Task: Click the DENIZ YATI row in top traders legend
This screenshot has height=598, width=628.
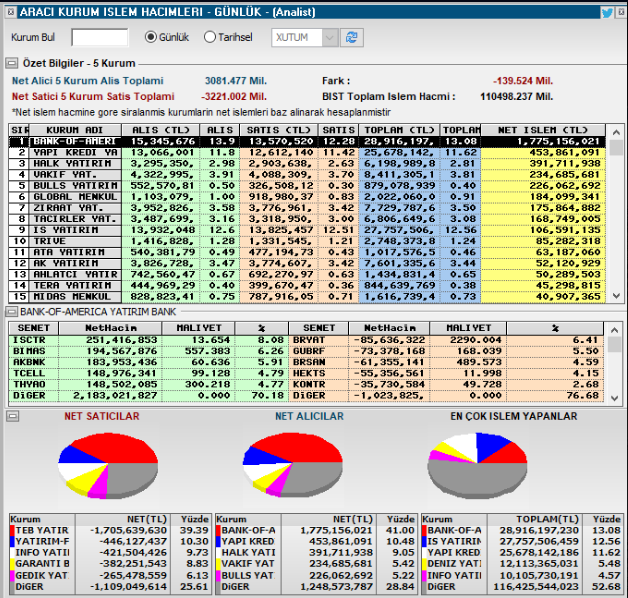Action: coord(522,564)
